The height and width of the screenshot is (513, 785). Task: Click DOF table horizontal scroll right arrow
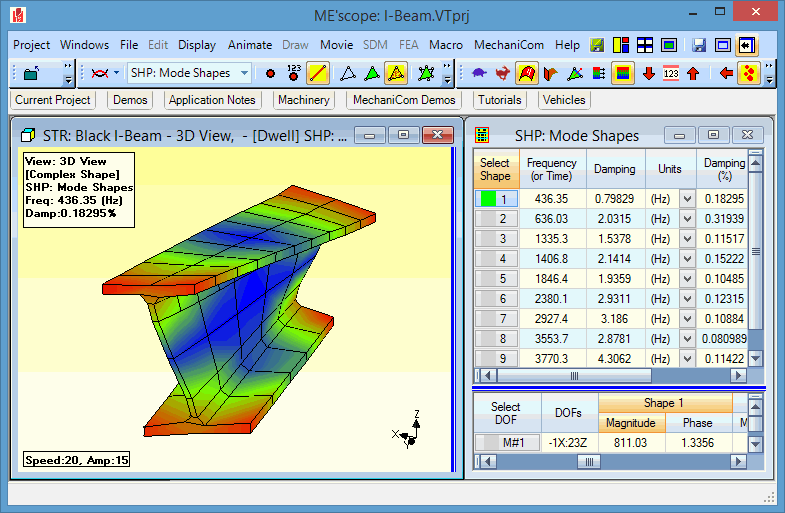coord(738,461)
